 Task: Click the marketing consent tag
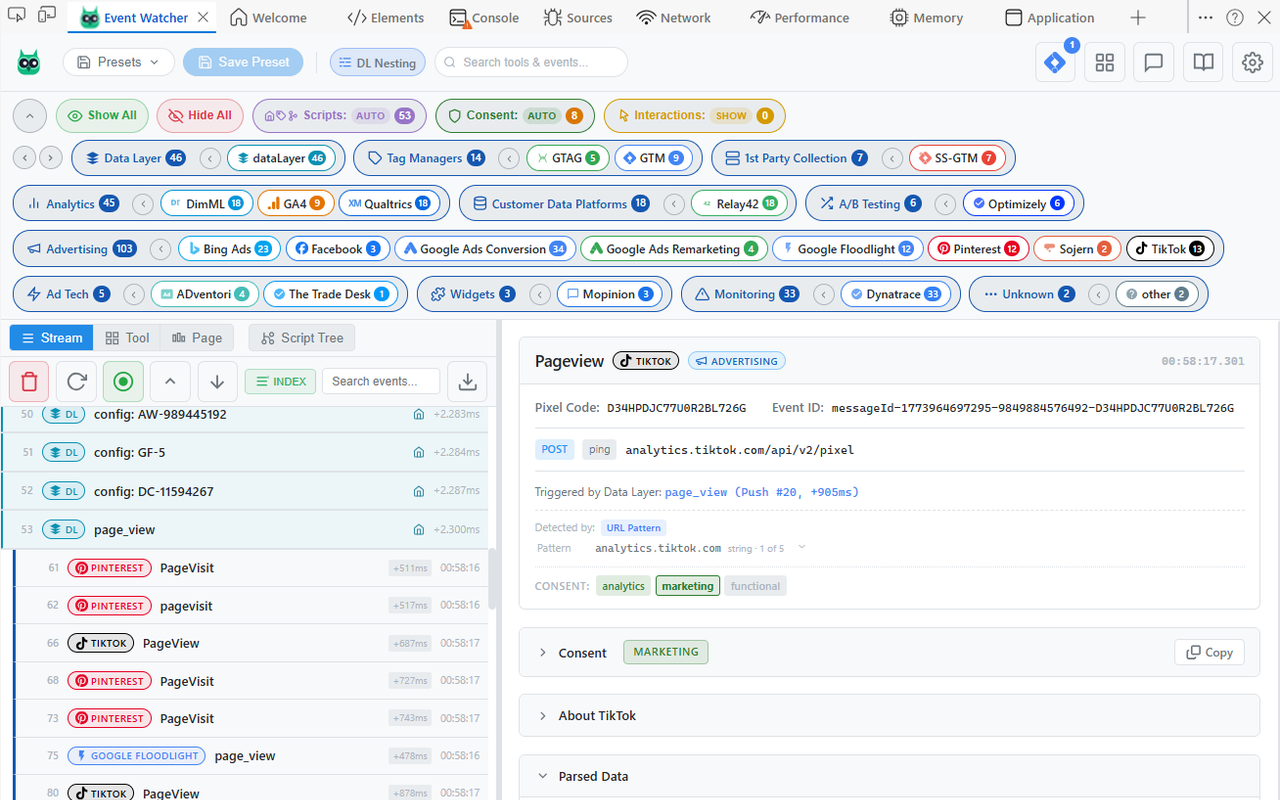coord(688,586)
